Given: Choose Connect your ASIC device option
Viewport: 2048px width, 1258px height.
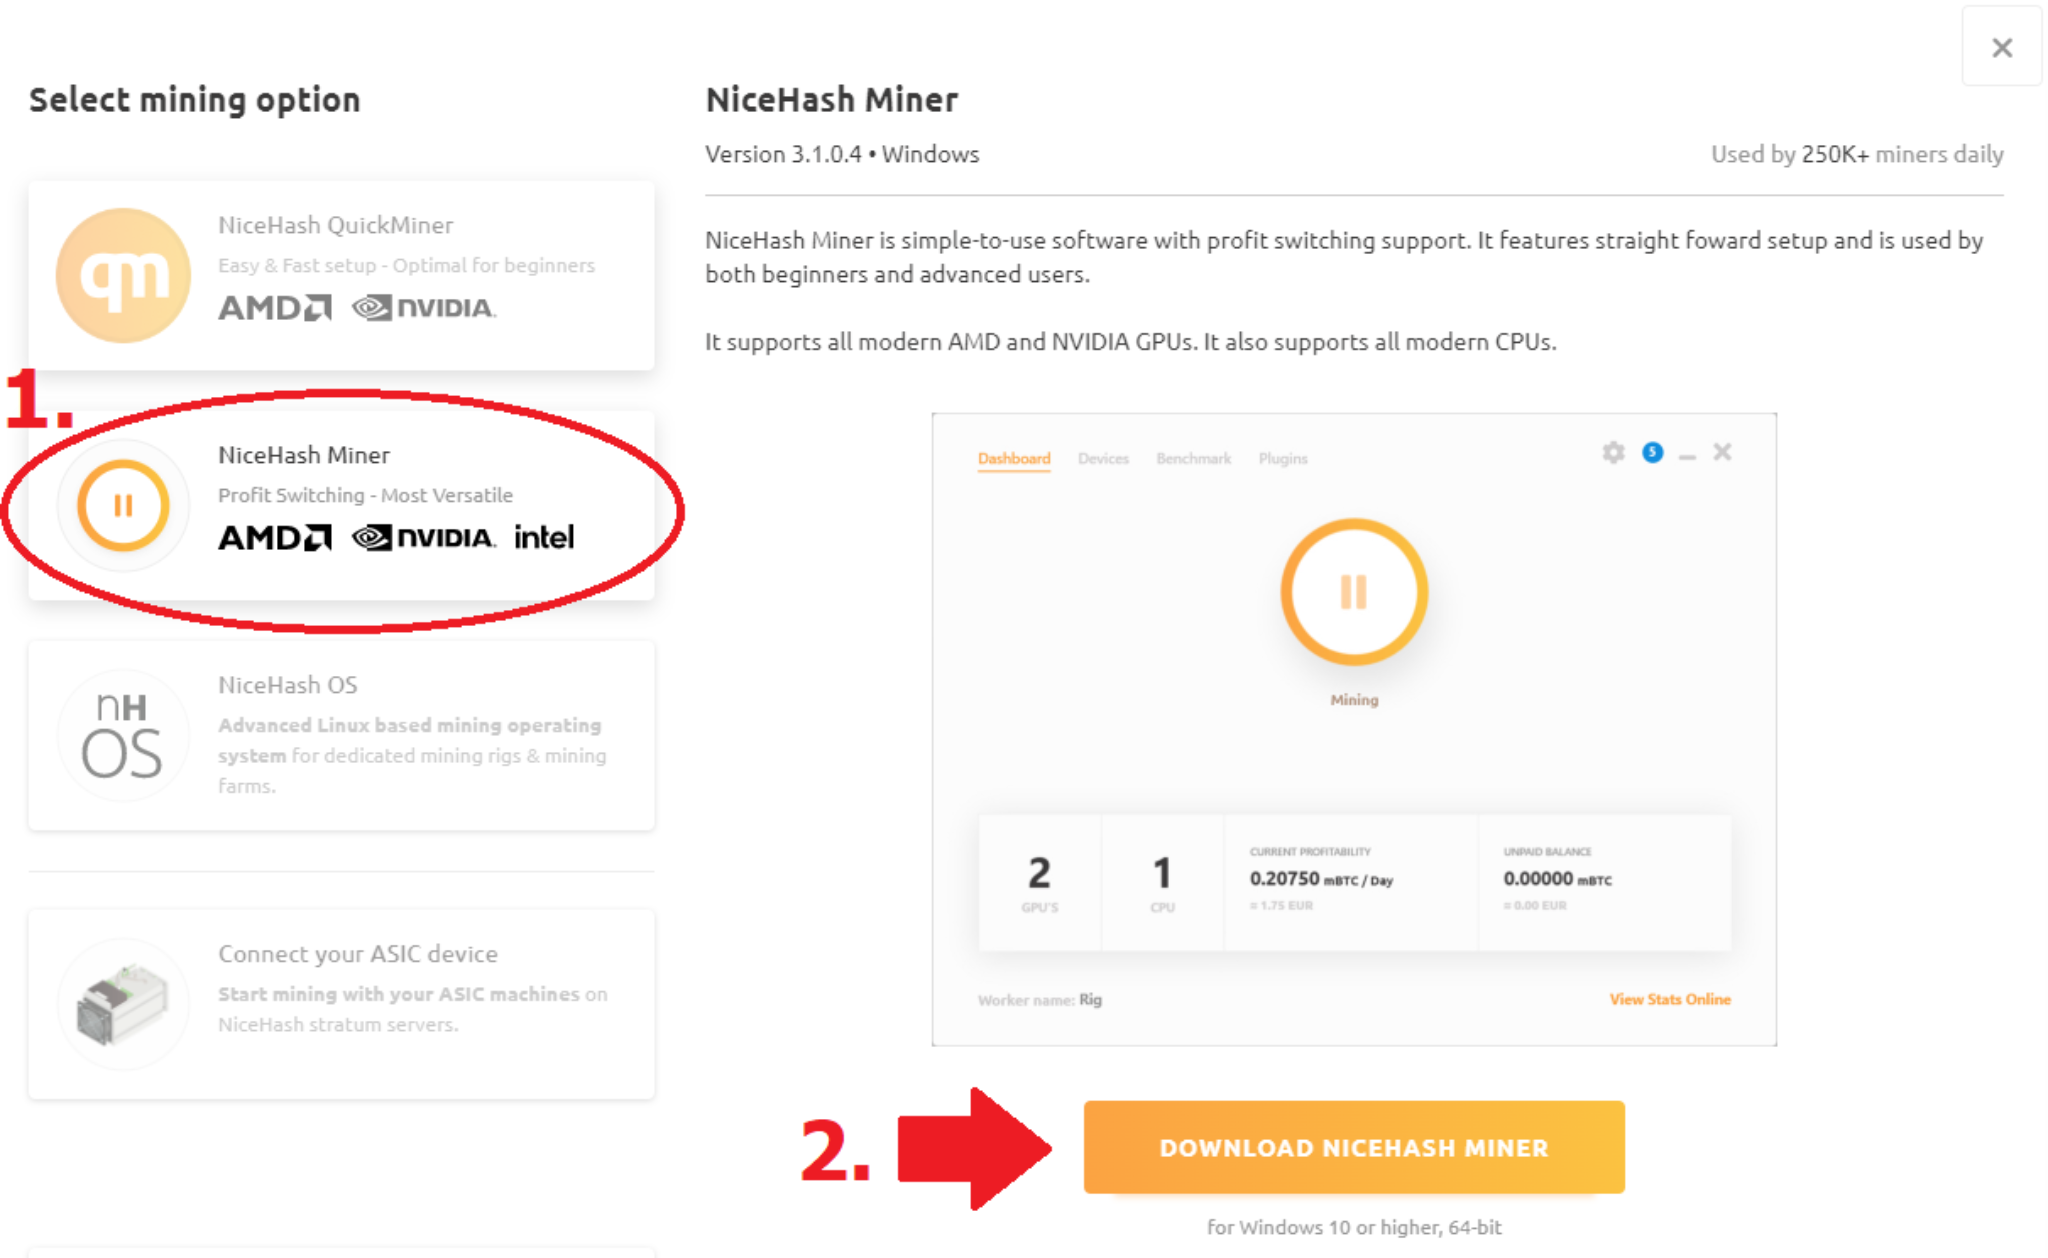Looking at the screenshot, I should click(x=358, y=954).
